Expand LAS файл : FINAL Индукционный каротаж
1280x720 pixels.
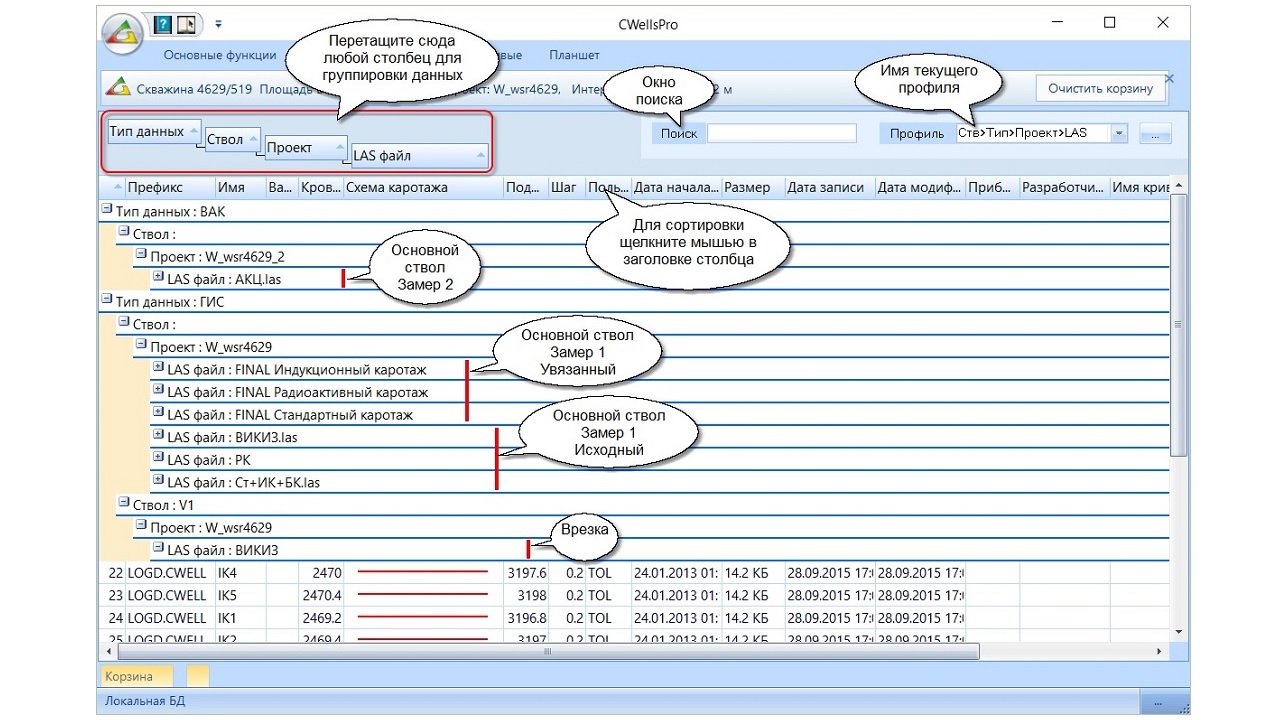(158, 369)
